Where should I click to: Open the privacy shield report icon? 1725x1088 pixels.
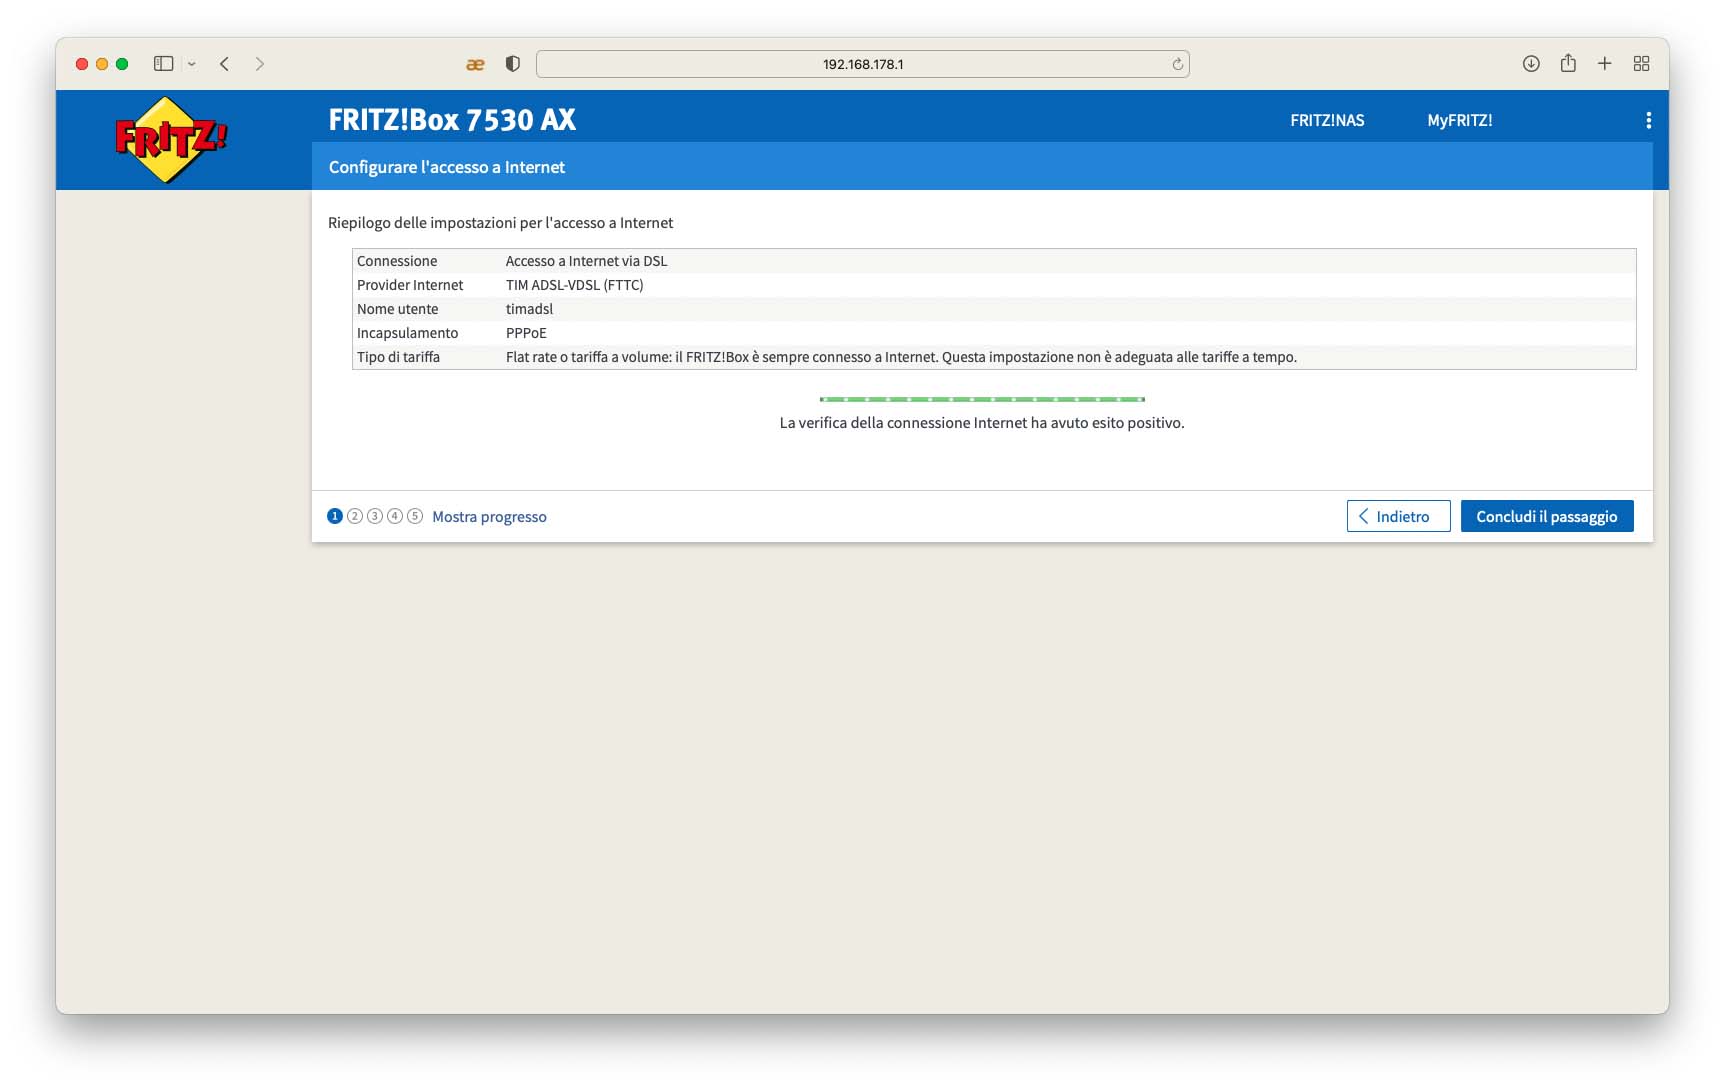pos(513,64)
